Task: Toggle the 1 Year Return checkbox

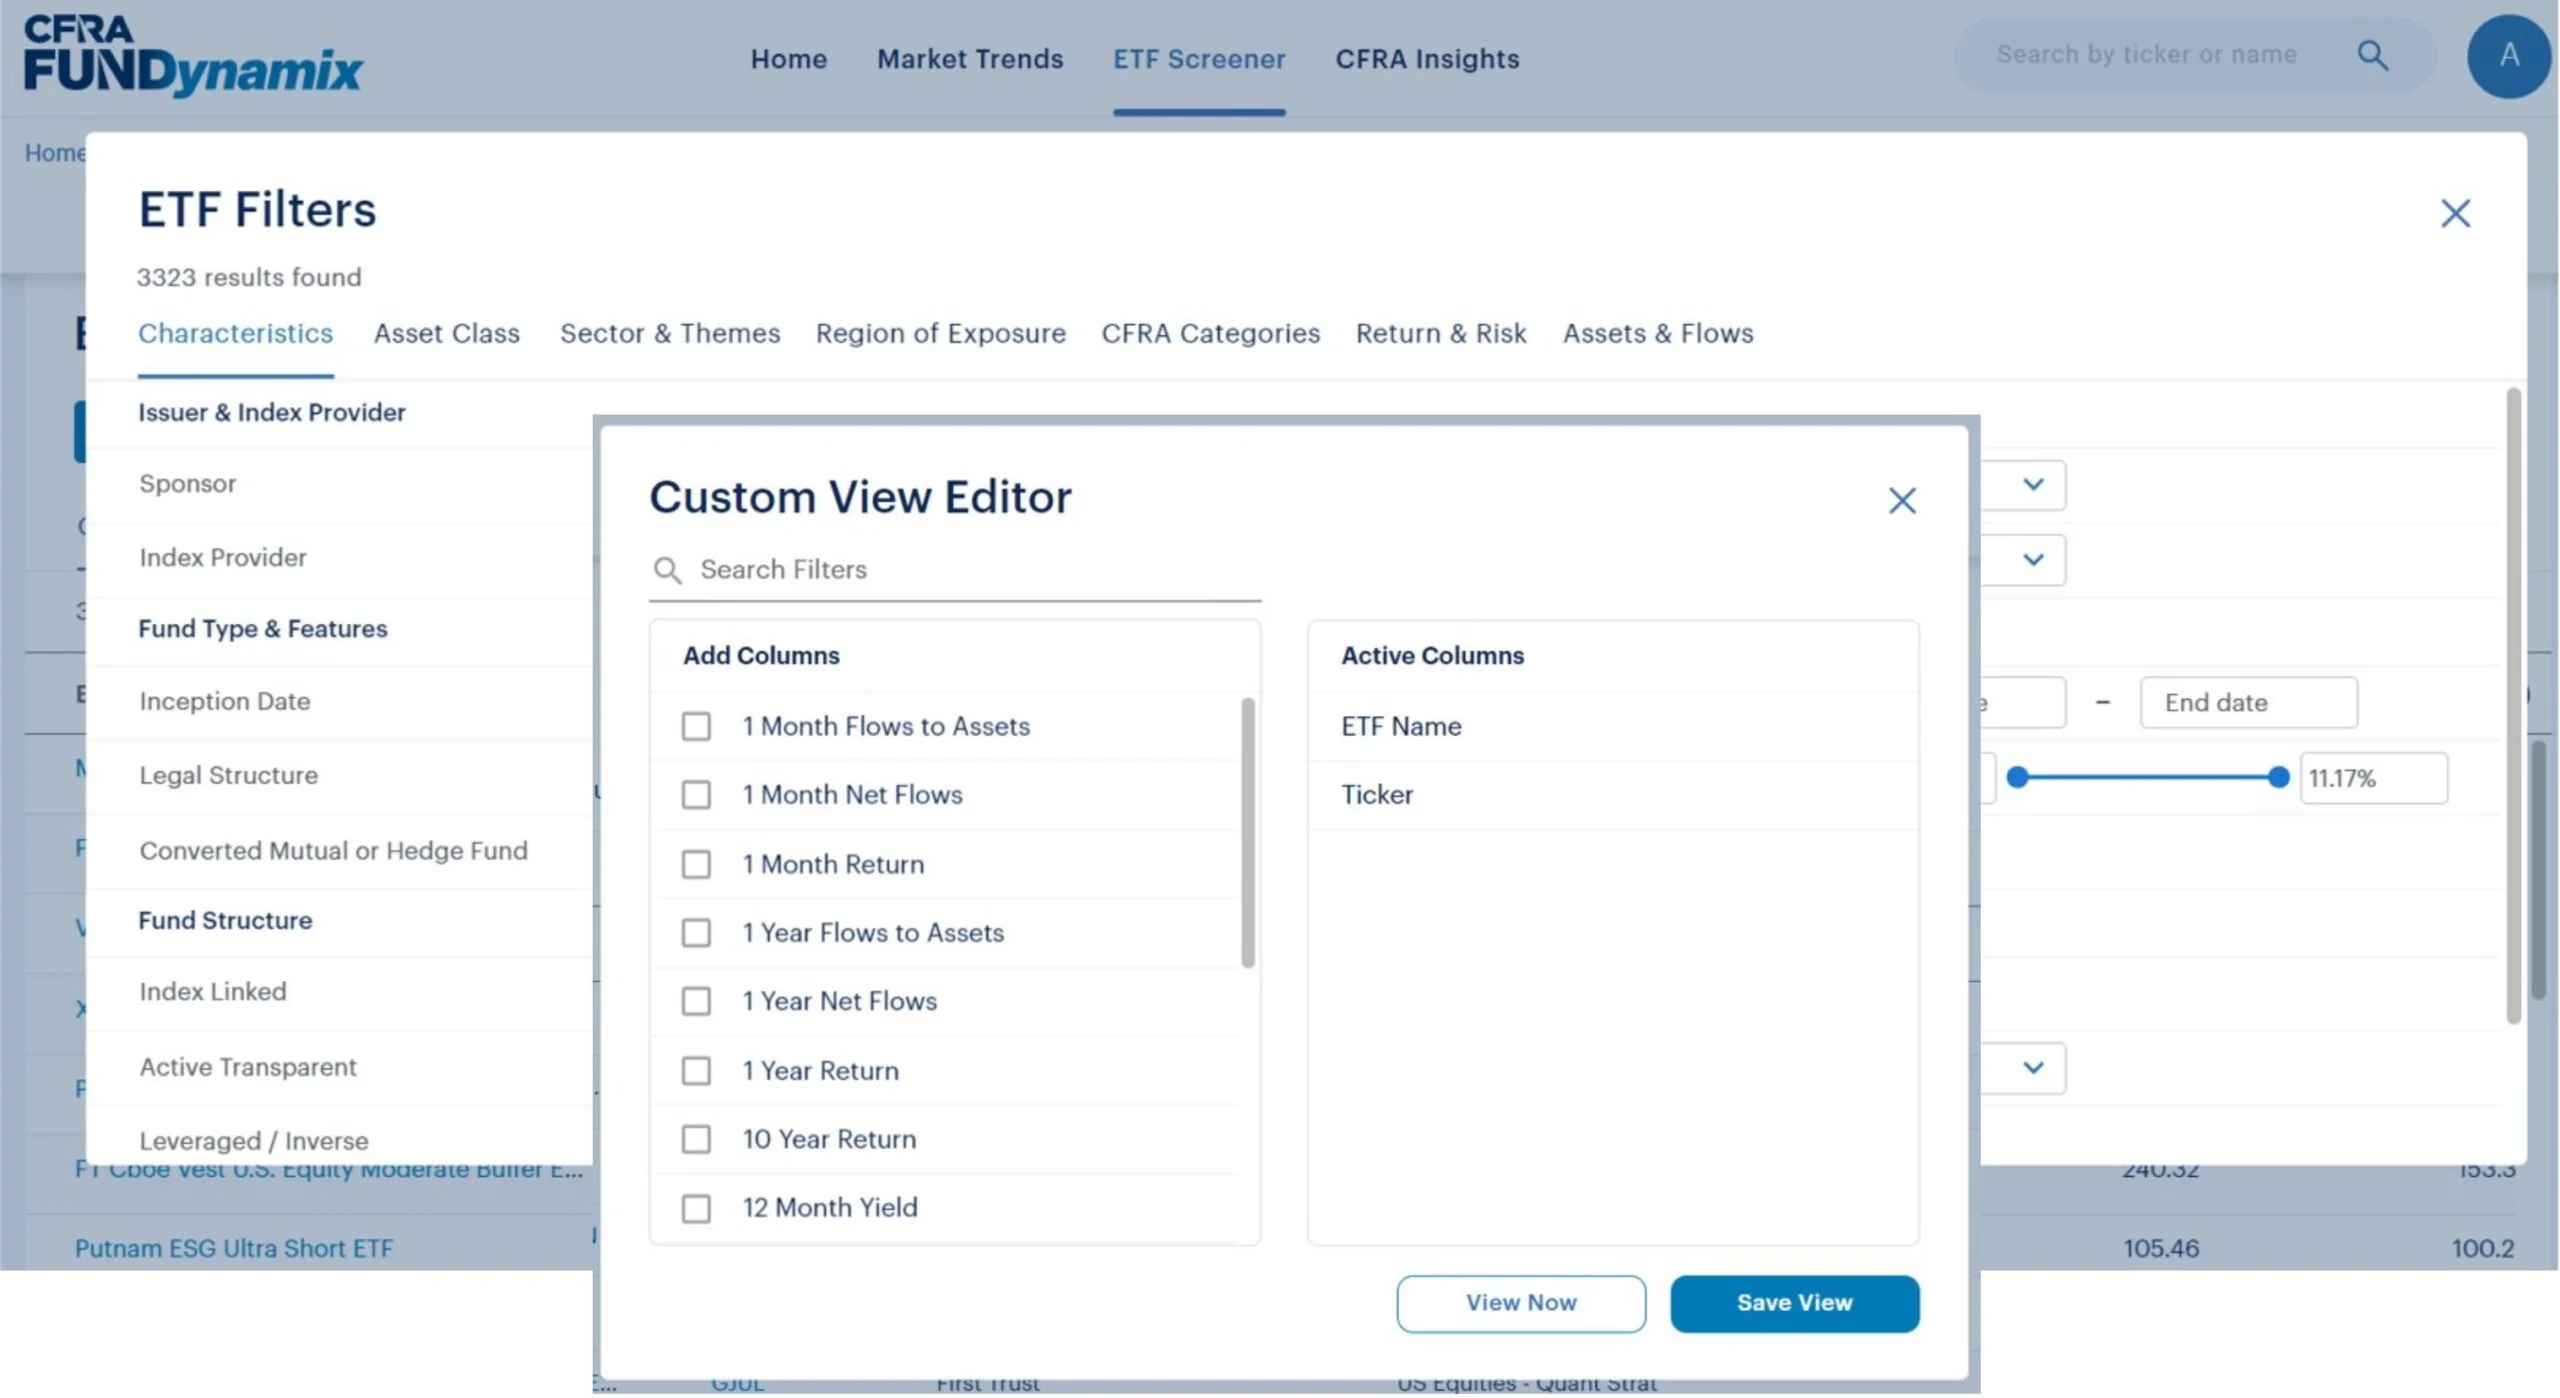Action: pos(696,1071)
